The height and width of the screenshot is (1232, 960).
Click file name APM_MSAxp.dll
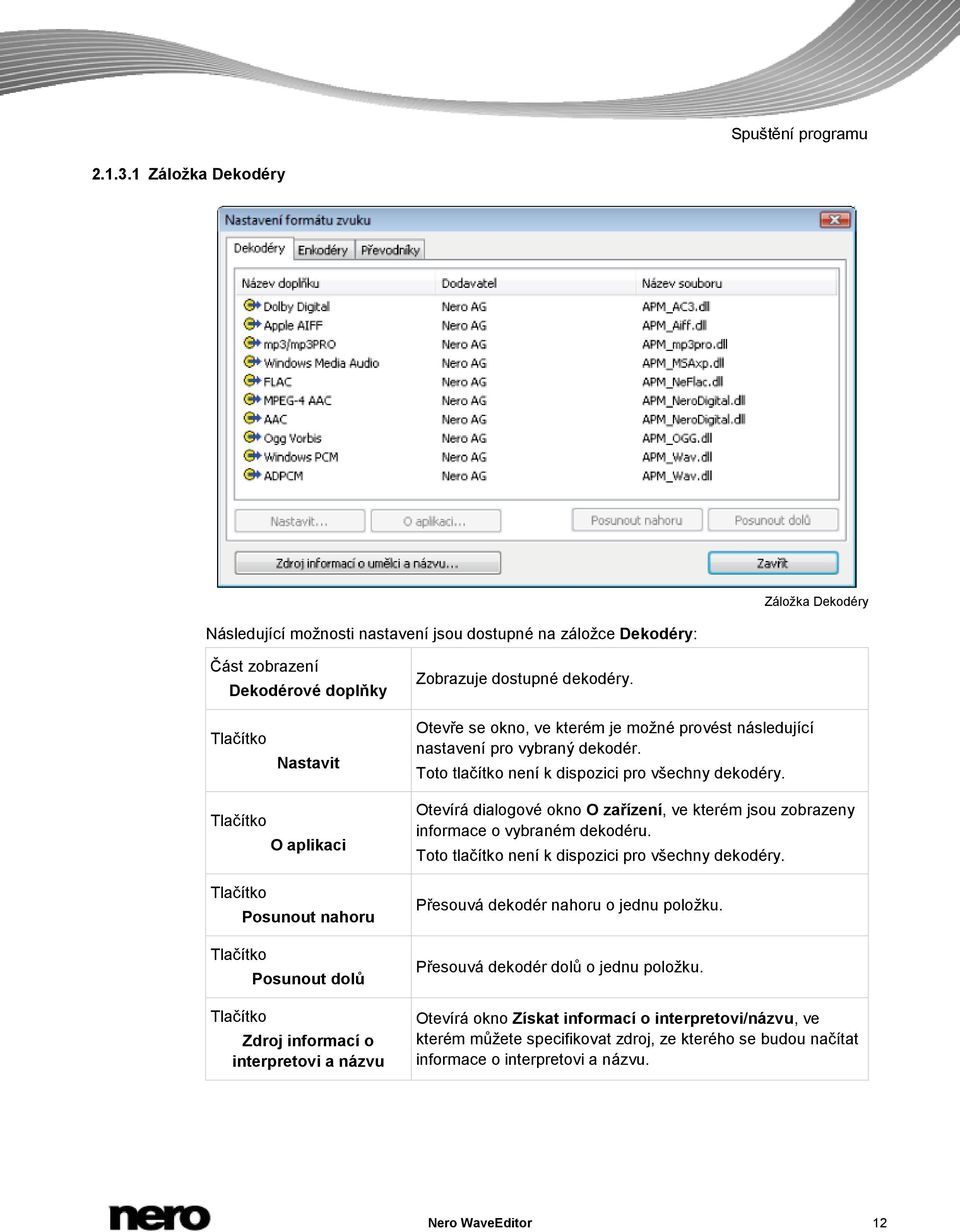pos(682,363)
